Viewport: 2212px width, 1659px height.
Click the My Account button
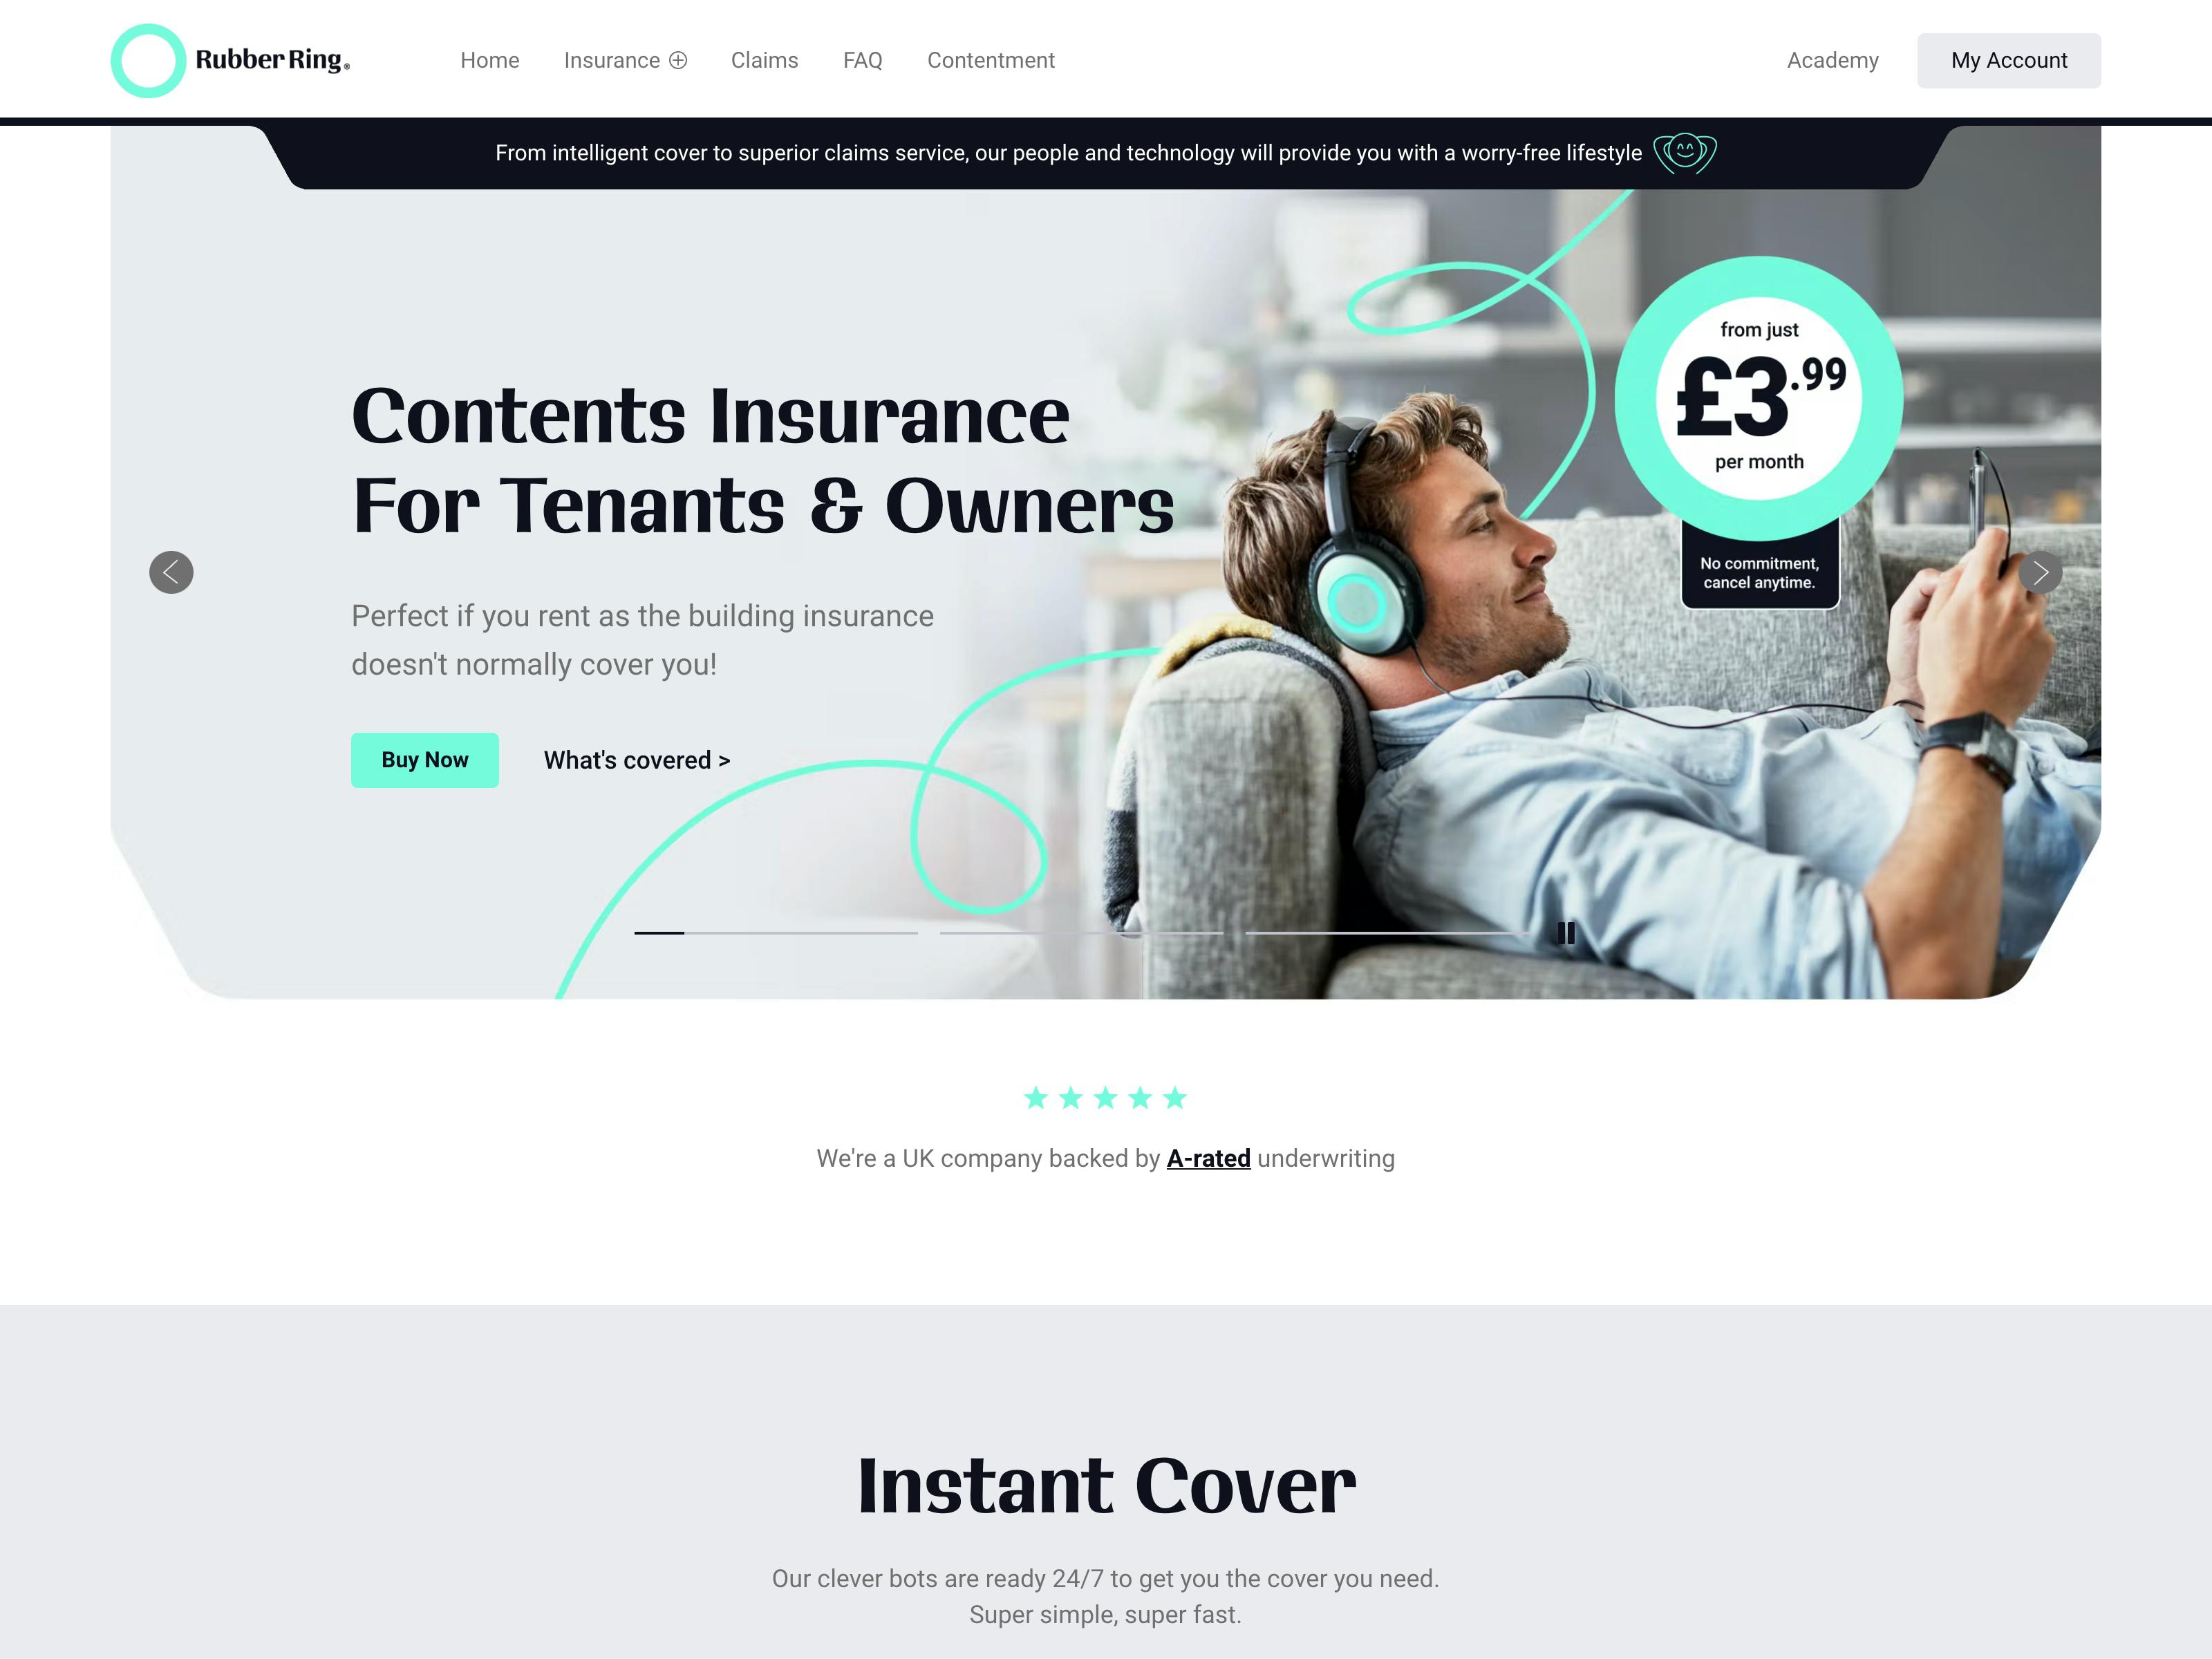click(2008, 59)
